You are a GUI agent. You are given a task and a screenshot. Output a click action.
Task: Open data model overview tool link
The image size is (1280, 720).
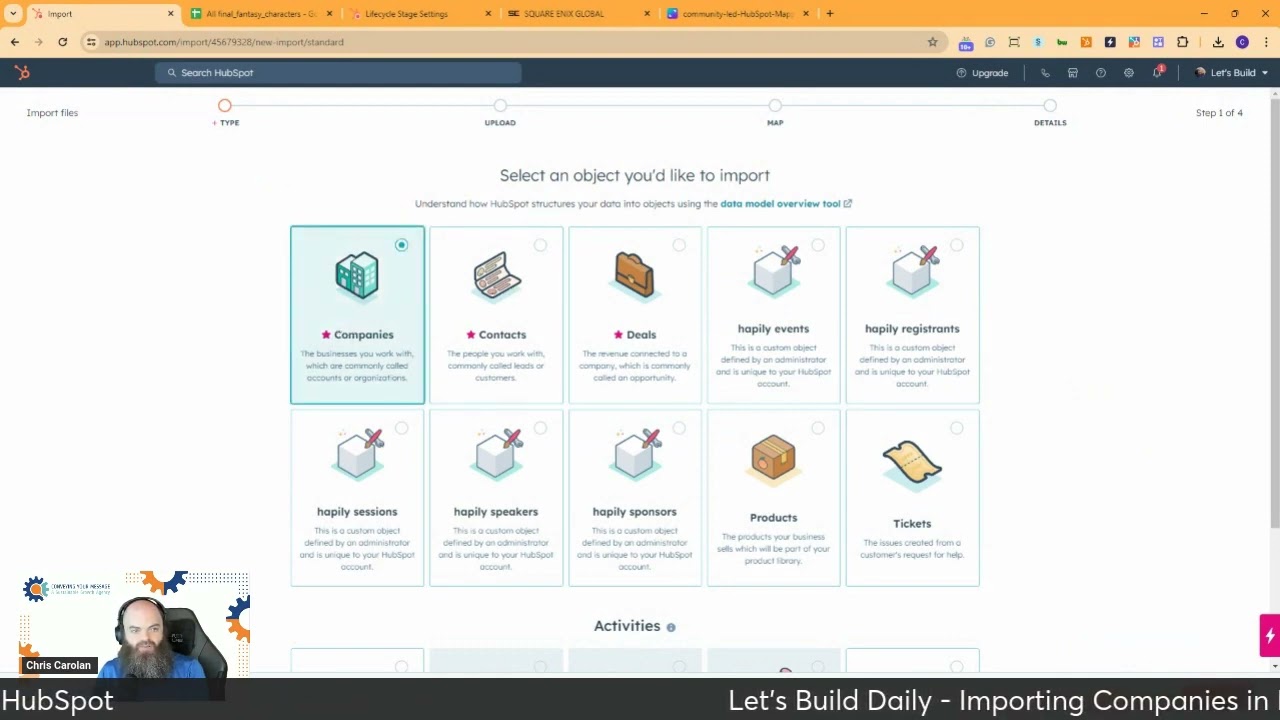tap(786, 204)
